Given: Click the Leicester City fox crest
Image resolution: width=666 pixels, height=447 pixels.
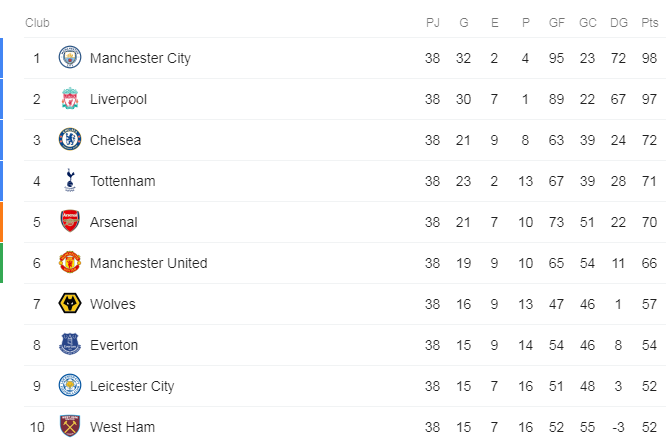Looking at the screenshot, I should coord(70,385).
